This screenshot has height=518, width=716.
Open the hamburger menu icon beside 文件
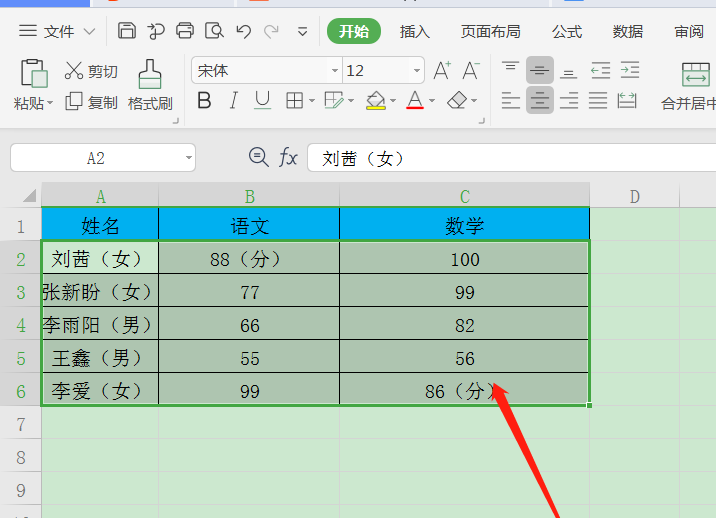(28, 31)
